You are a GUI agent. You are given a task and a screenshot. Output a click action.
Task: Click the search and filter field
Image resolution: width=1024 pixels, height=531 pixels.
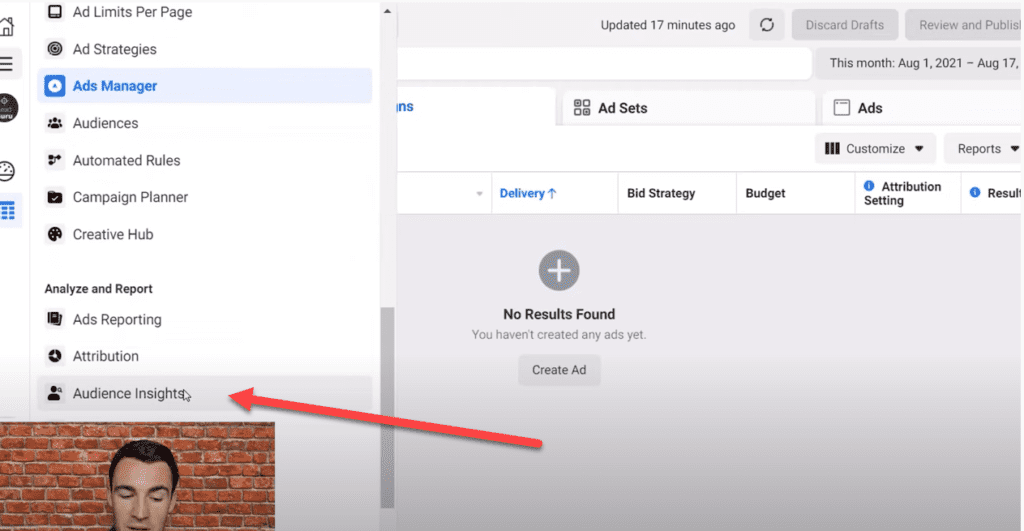603,63
